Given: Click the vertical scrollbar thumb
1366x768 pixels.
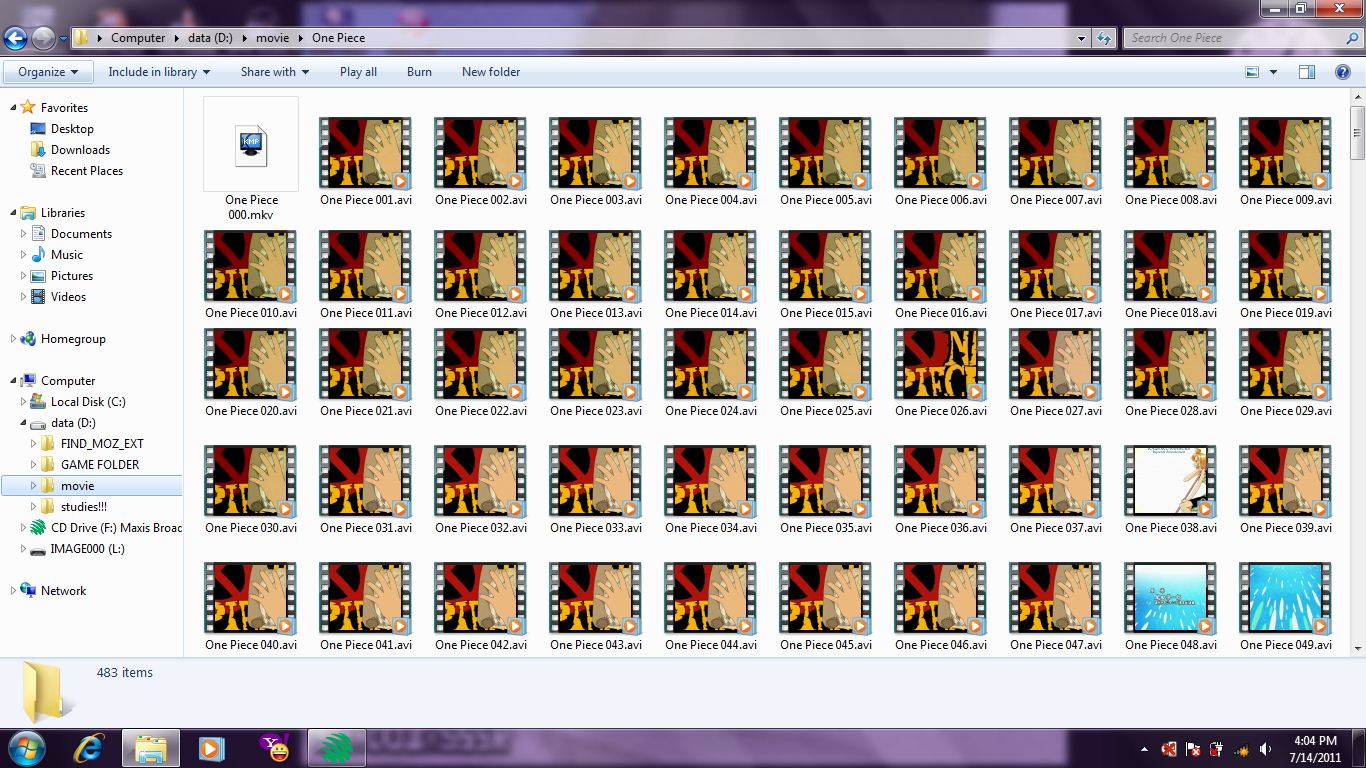Looking at the screenshot, I should [x=1357, y=132].
